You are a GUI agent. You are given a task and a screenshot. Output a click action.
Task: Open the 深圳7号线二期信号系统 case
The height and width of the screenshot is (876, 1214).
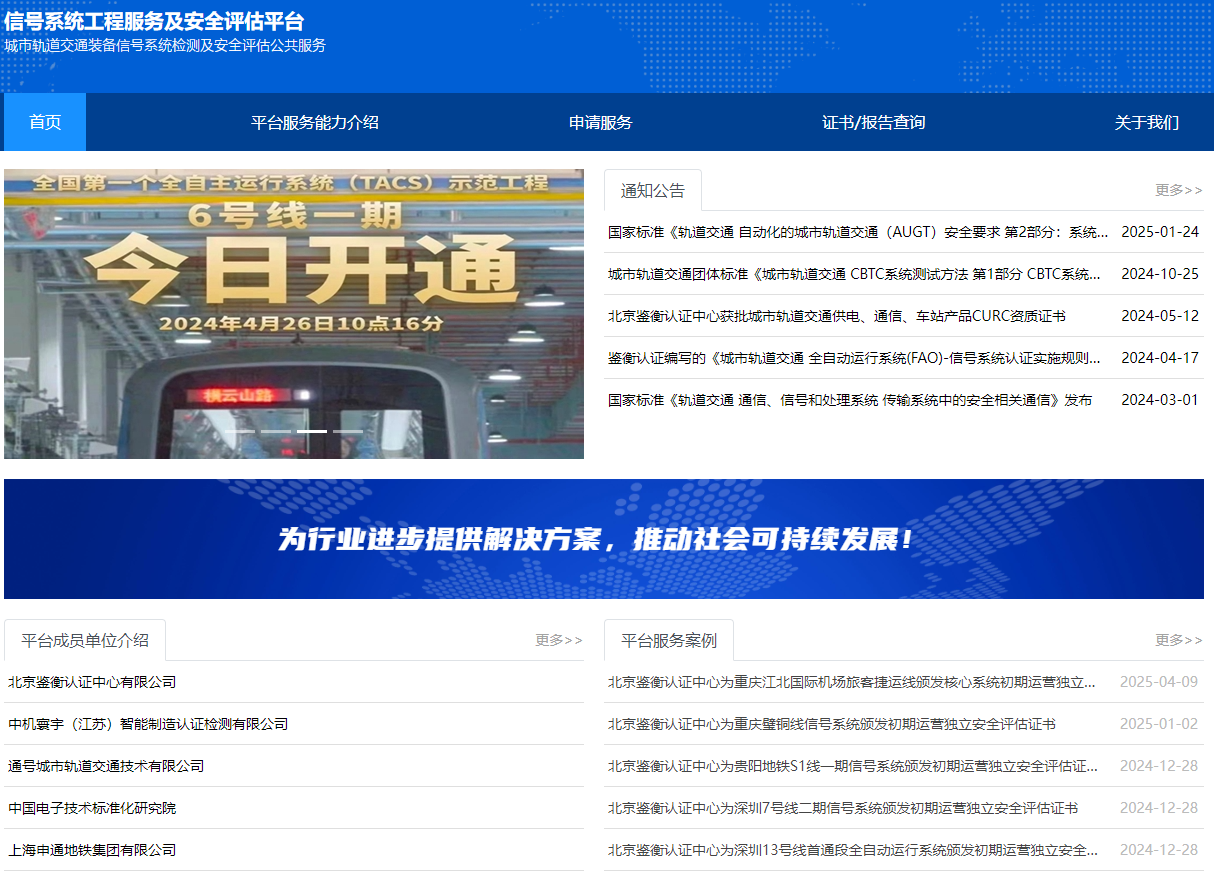click(x=843, y=808)
